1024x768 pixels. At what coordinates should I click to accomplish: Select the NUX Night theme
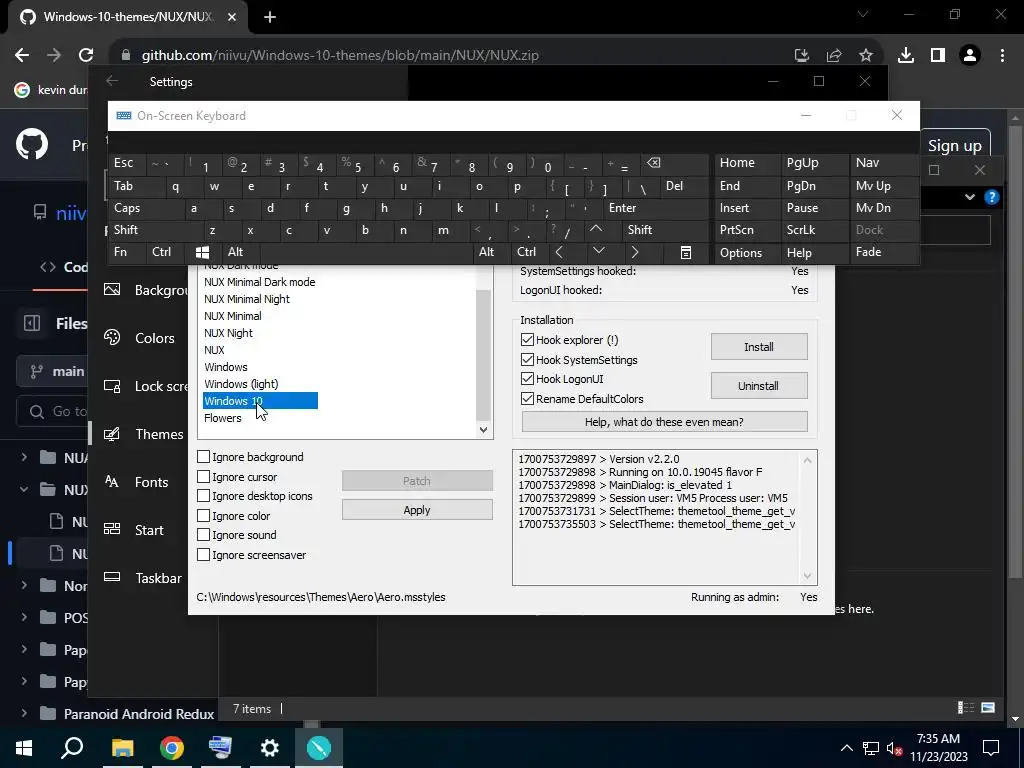228,333
